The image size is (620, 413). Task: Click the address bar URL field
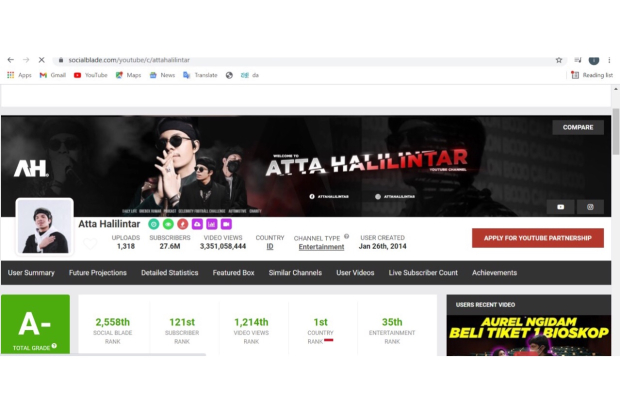300,60
